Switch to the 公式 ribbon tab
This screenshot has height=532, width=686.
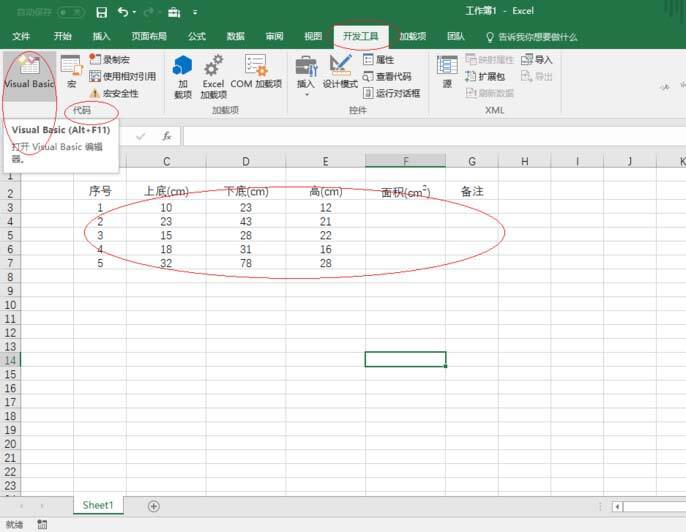click(x=197, y=36)
